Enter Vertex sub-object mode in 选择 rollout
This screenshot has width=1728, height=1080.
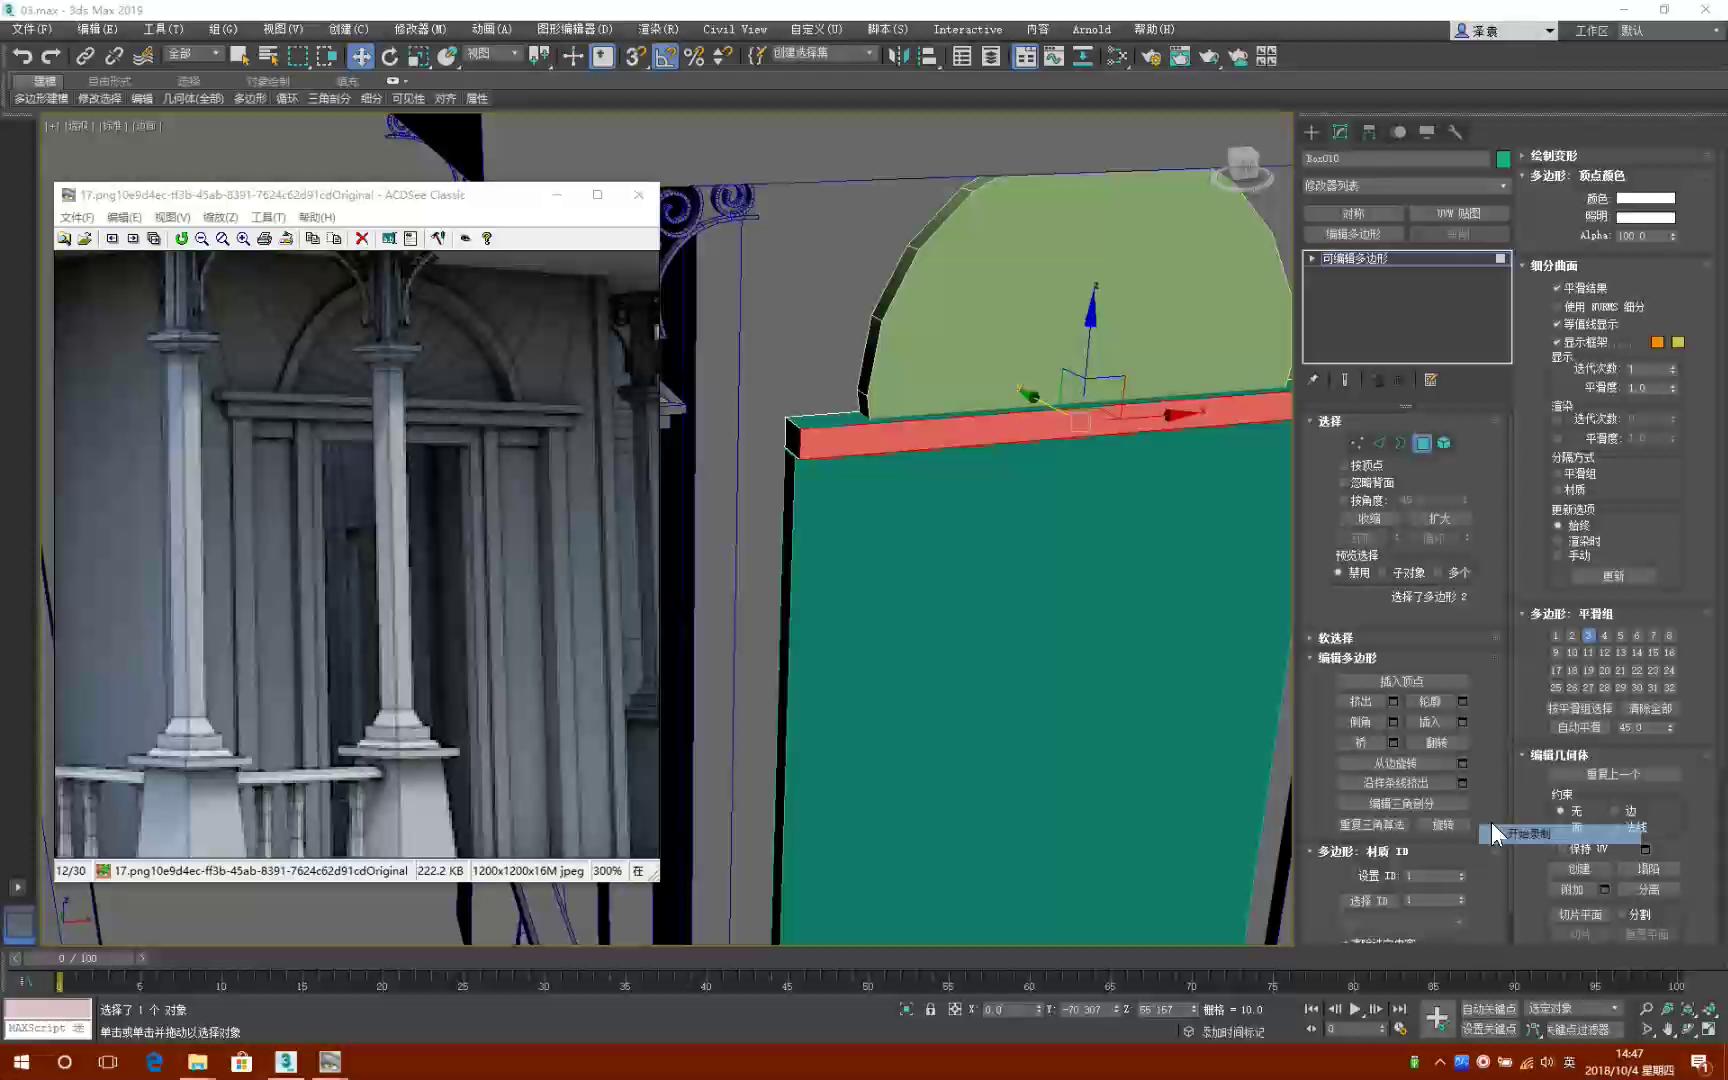pos(1358,442)
